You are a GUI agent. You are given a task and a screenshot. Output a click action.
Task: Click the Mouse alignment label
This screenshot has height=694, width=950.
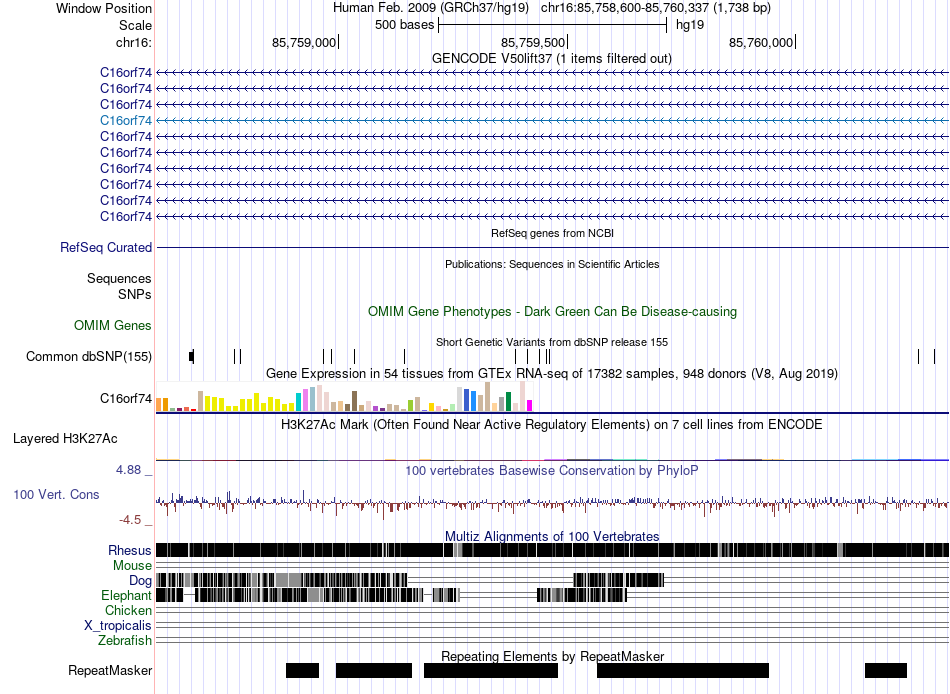(132, 566)
